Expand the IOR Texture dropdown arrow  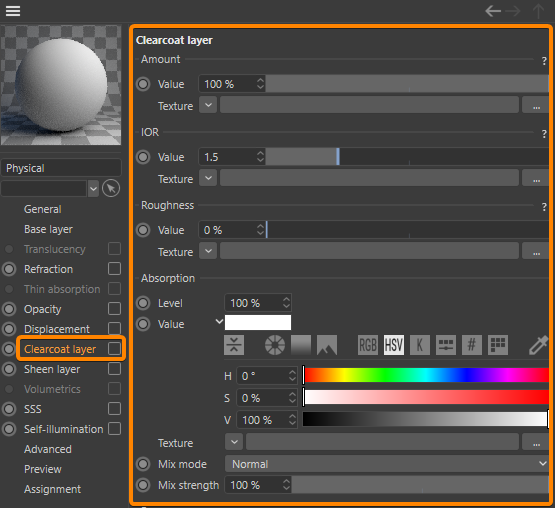[x=208, y=178]
